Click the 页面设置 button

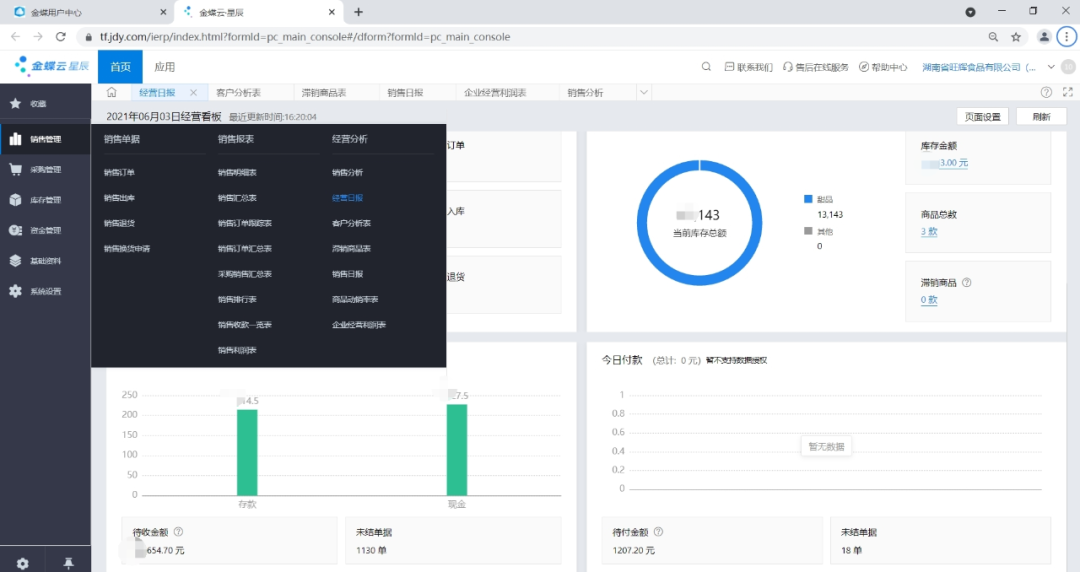pos(982,116)
